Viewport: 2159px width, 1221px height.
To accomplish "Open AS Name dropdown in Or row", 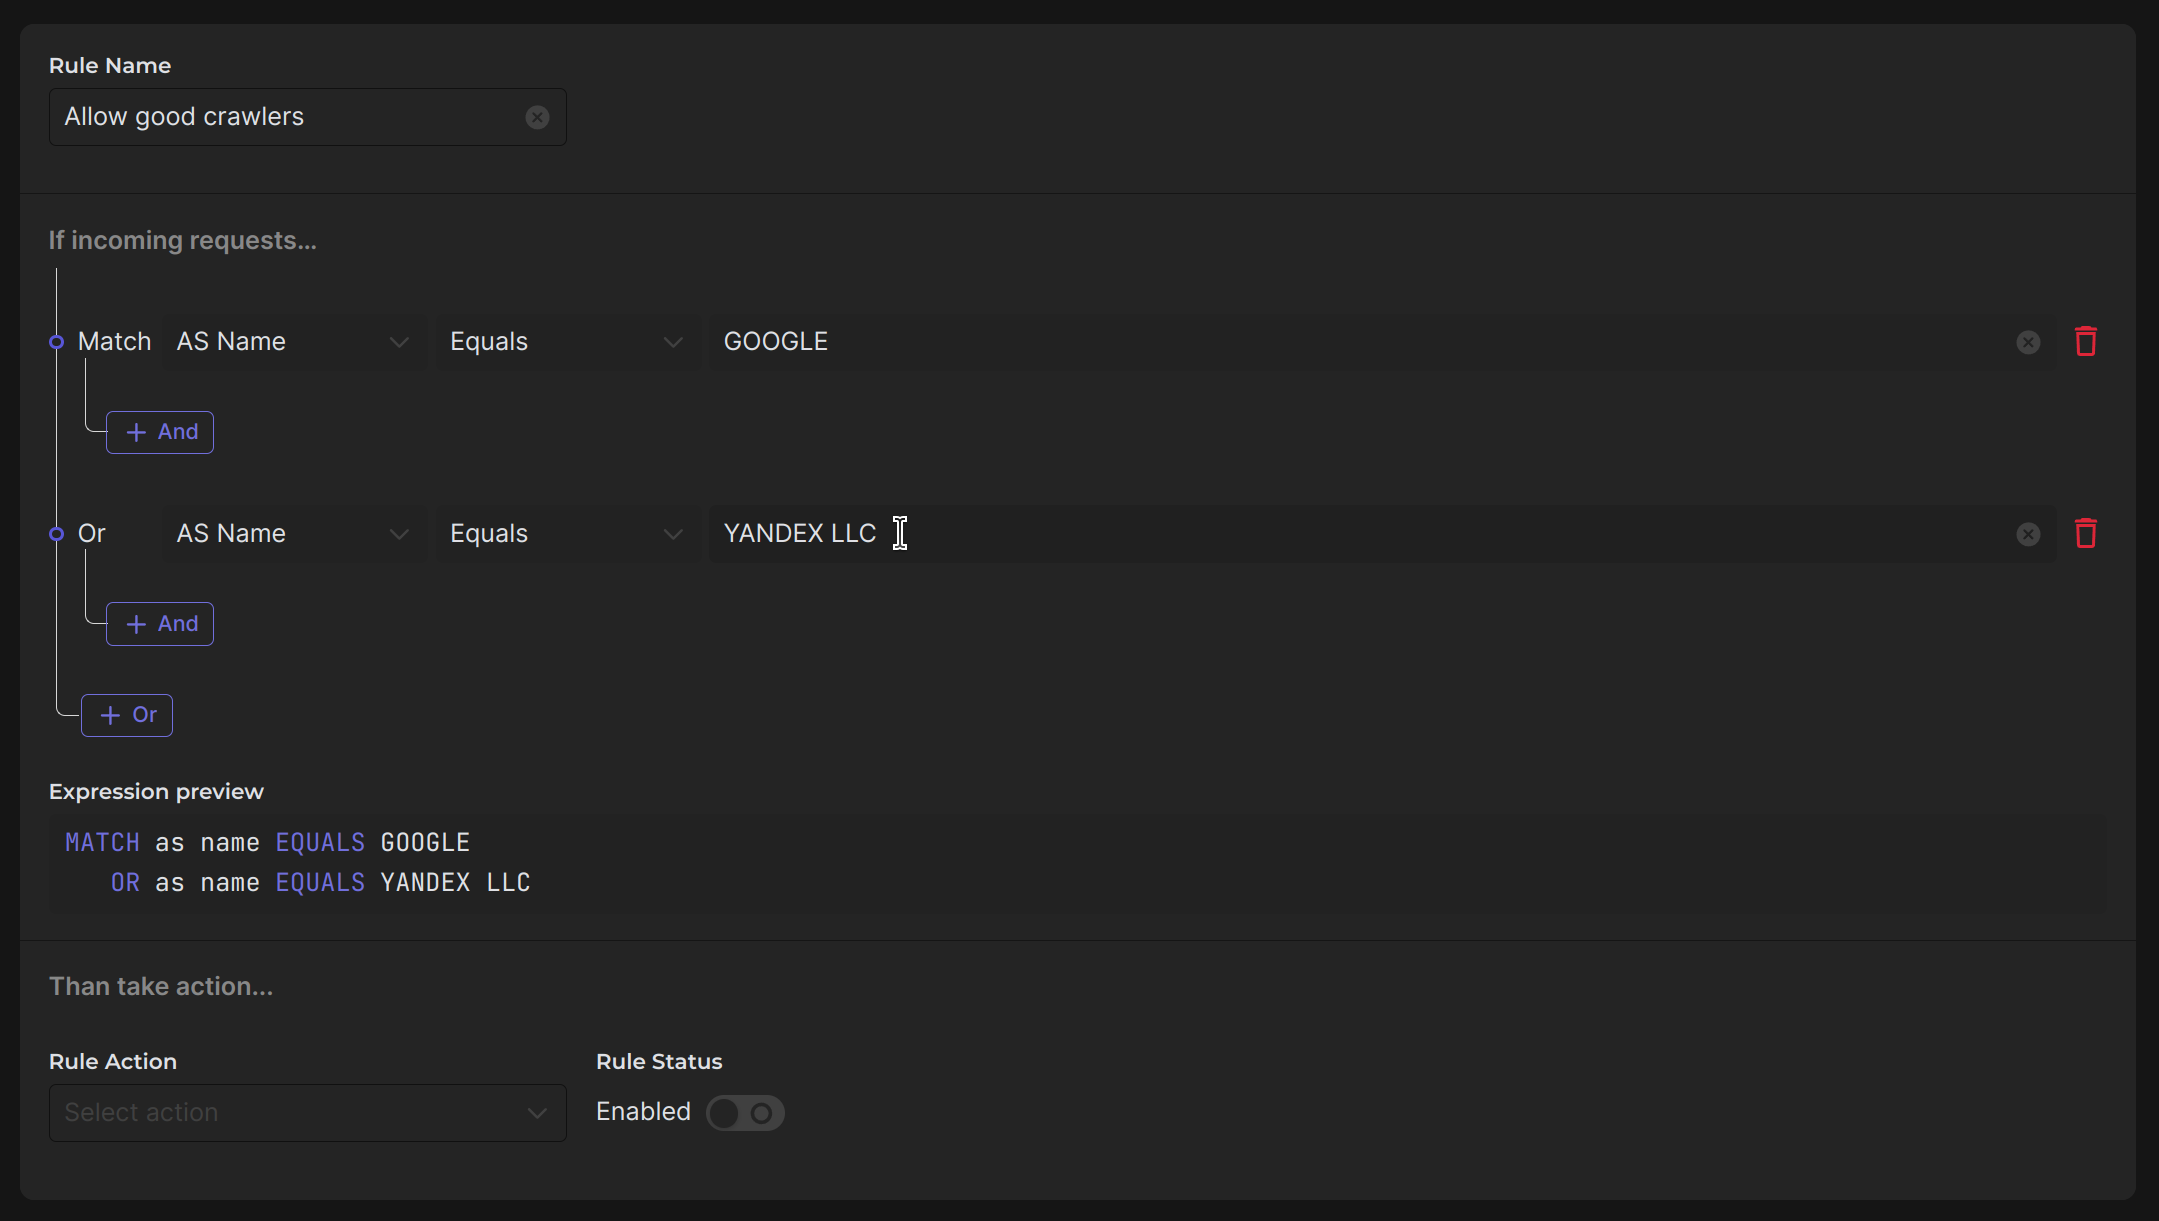I will coord(293,534).
